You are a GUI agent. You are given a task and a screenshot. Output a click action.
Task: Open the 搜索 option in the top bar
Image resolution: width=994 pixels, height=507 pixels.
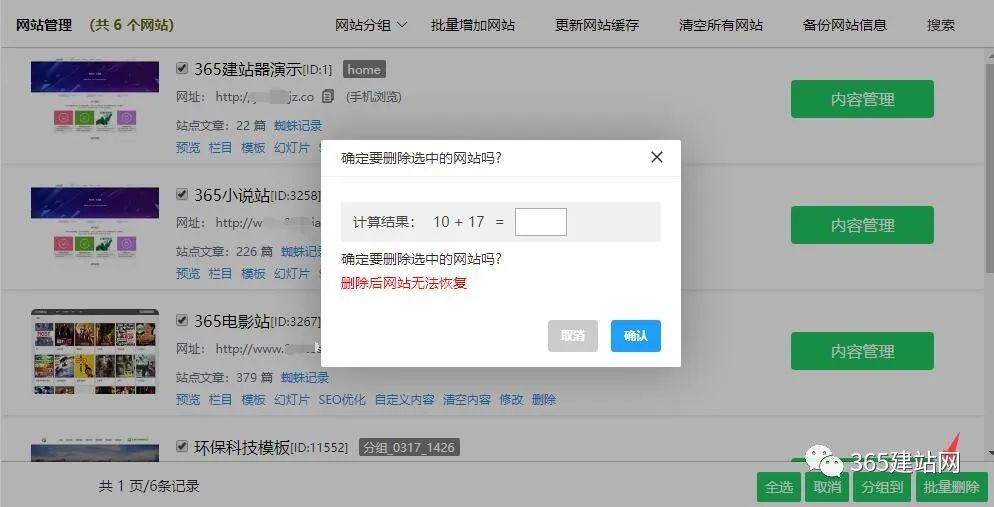941,25
